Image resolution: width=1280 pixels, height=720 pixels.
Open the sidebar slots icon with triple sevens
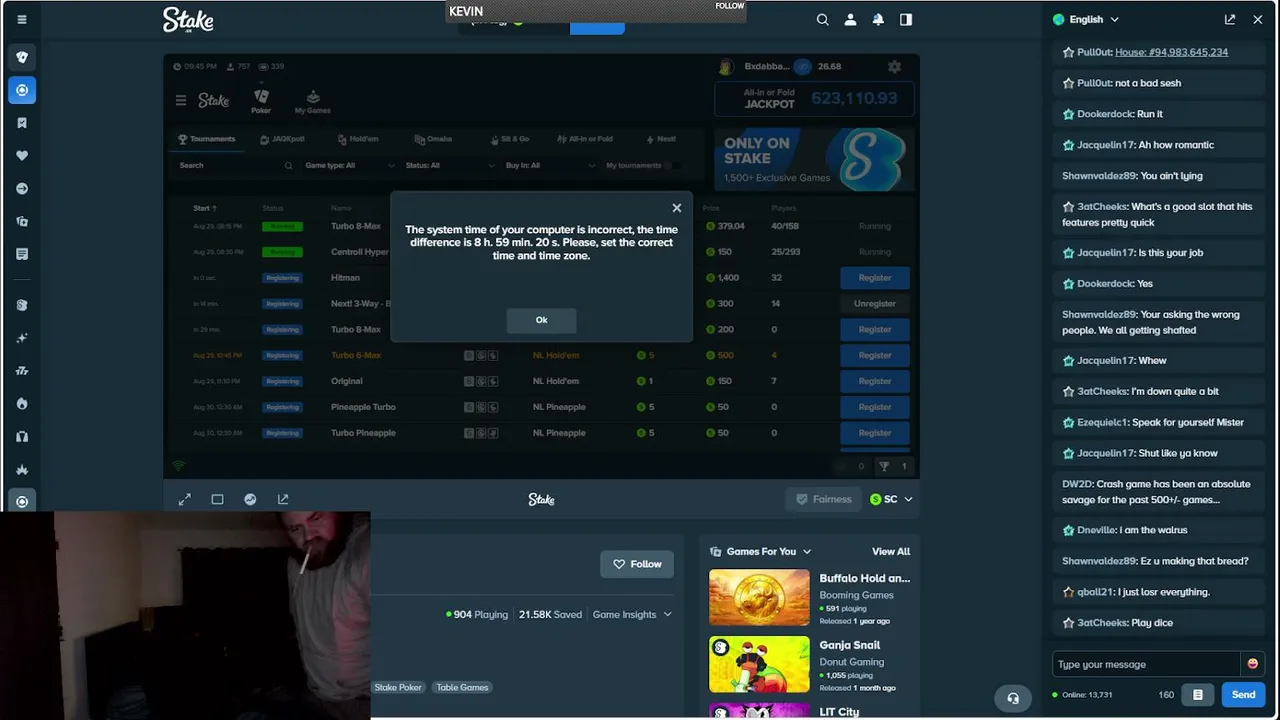[x=22, y=371]
